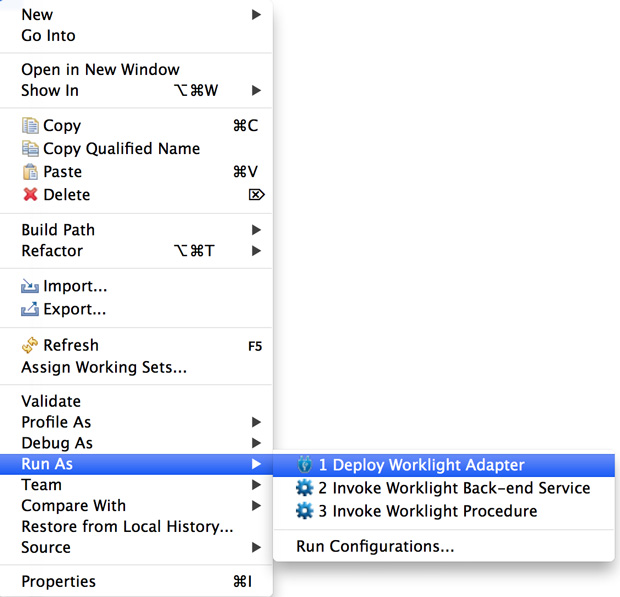This screenshot has width=620, height=597.
Task: Click the red Delete X icon
Action: pos(30,195)
